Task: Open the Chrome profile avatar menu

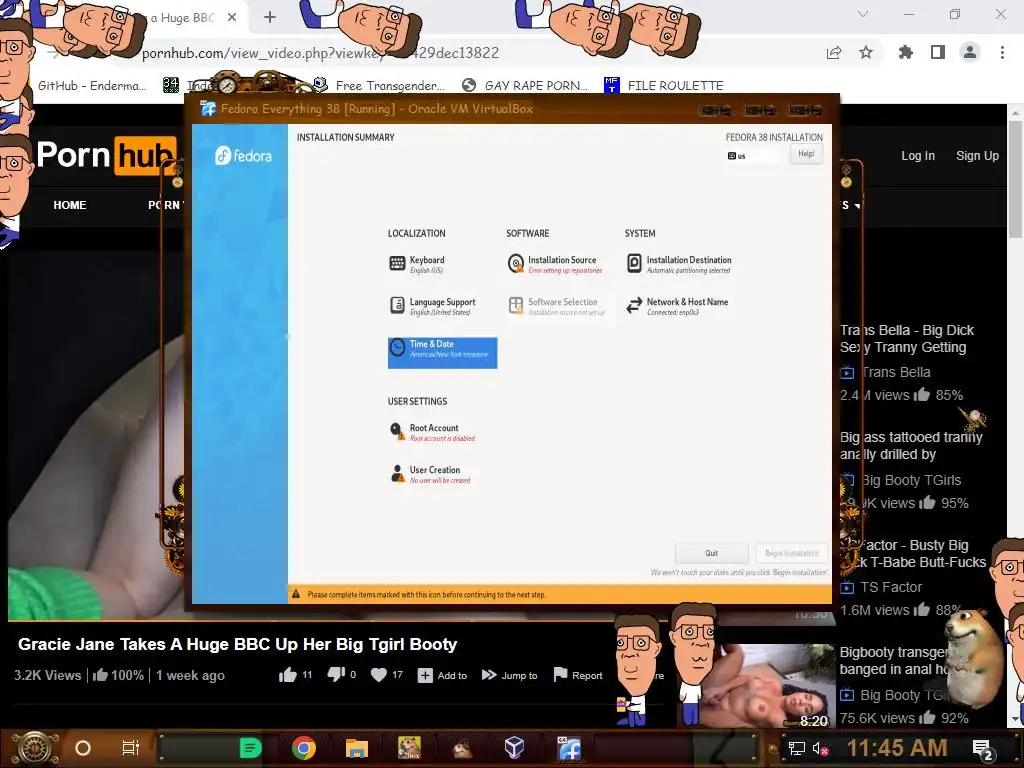Action: click(970, 52)
